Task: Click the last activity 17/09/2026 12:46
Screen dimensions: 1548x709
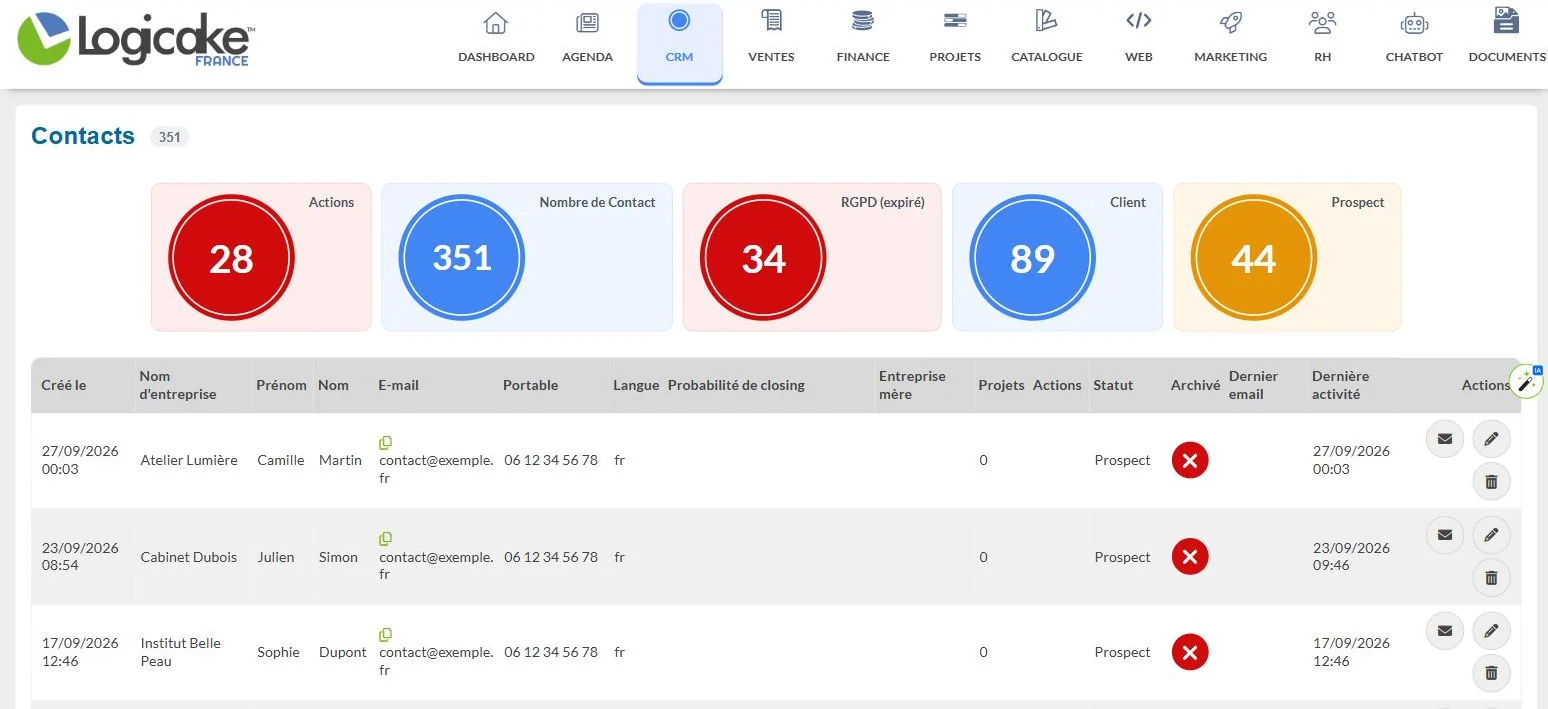Action: [1351, 652]
